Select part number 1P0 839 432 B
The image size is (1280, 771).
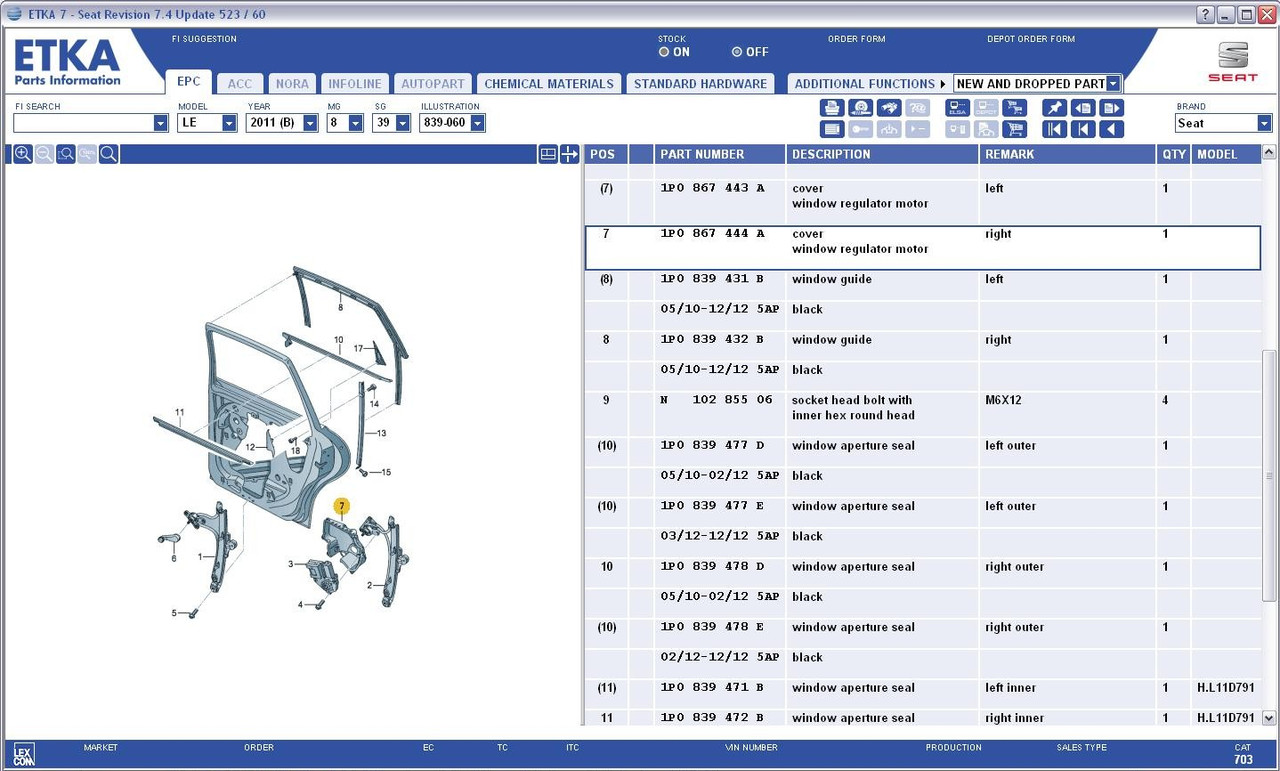point(712,340)
